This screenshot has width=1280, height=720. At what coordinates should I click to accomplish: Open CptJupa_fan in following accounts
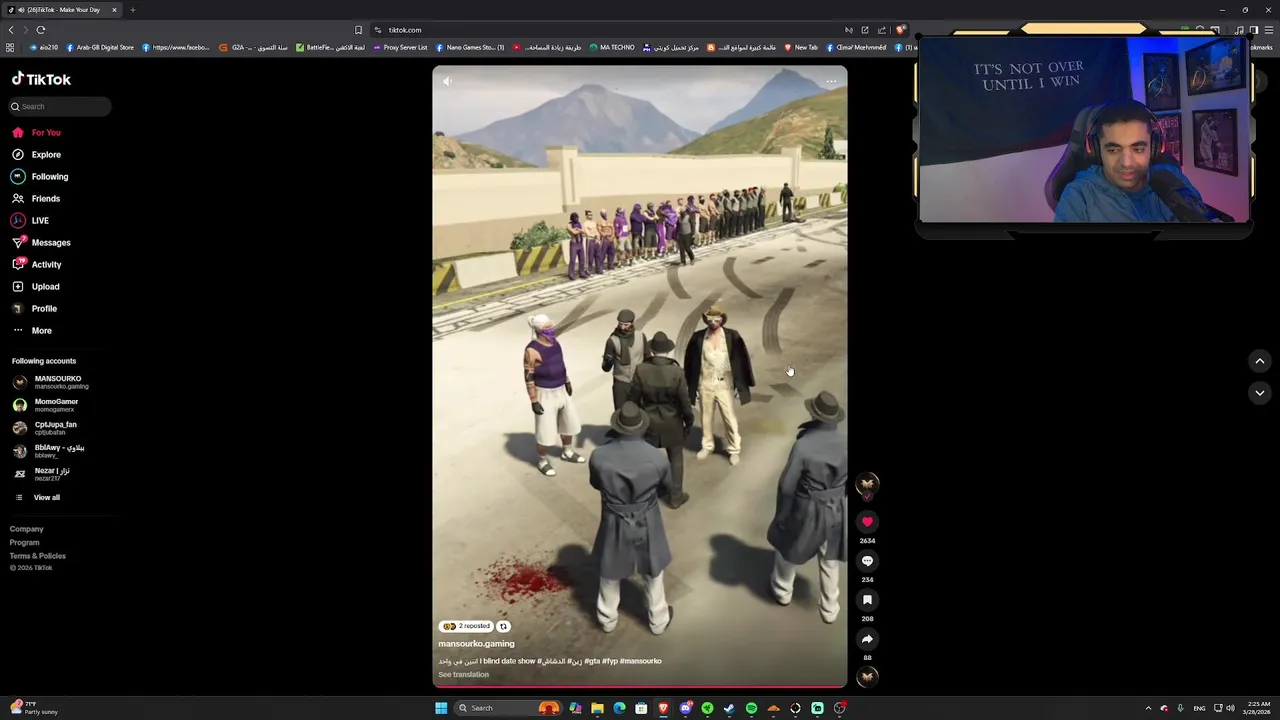point(45,428)
